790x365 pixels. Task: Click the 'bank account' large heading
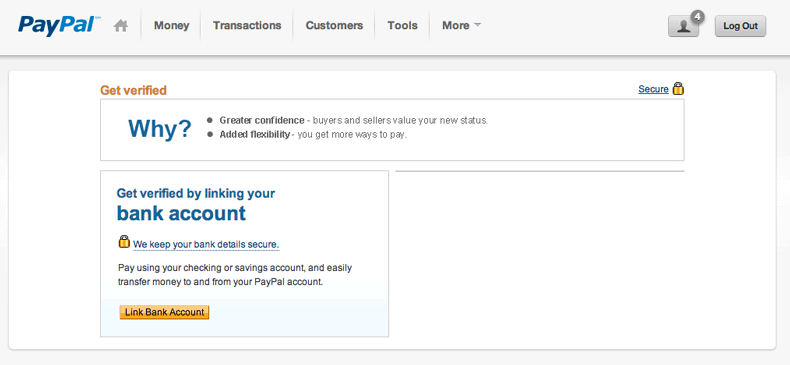coord(181,213)
